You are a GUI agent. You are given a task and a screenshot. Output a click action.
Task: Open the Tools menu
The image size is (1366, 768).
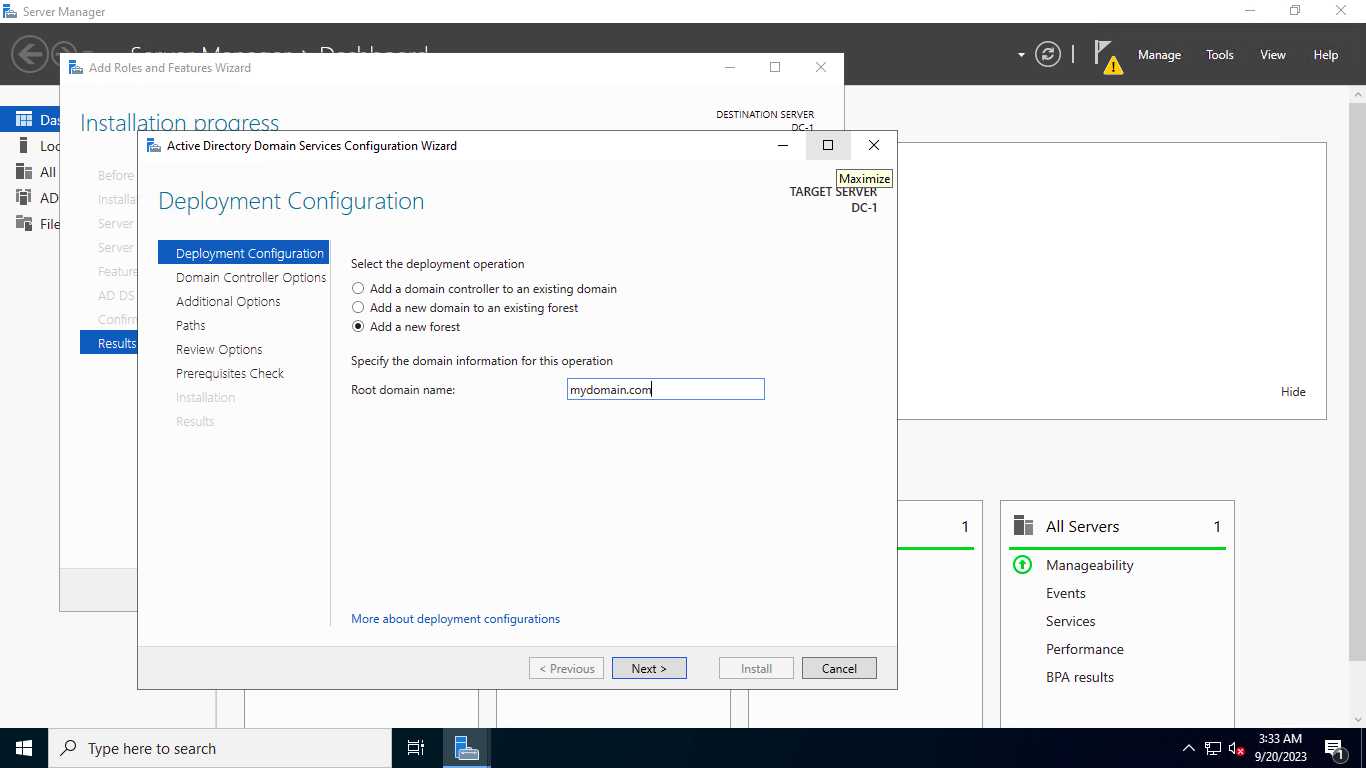coord(1219,54)
